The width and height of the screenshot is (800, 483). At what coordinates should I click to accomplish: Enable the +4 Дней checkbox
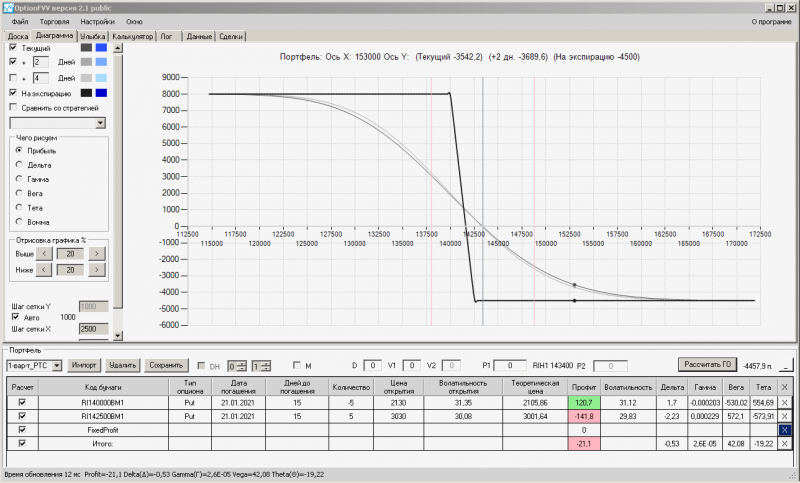point(13,78)
